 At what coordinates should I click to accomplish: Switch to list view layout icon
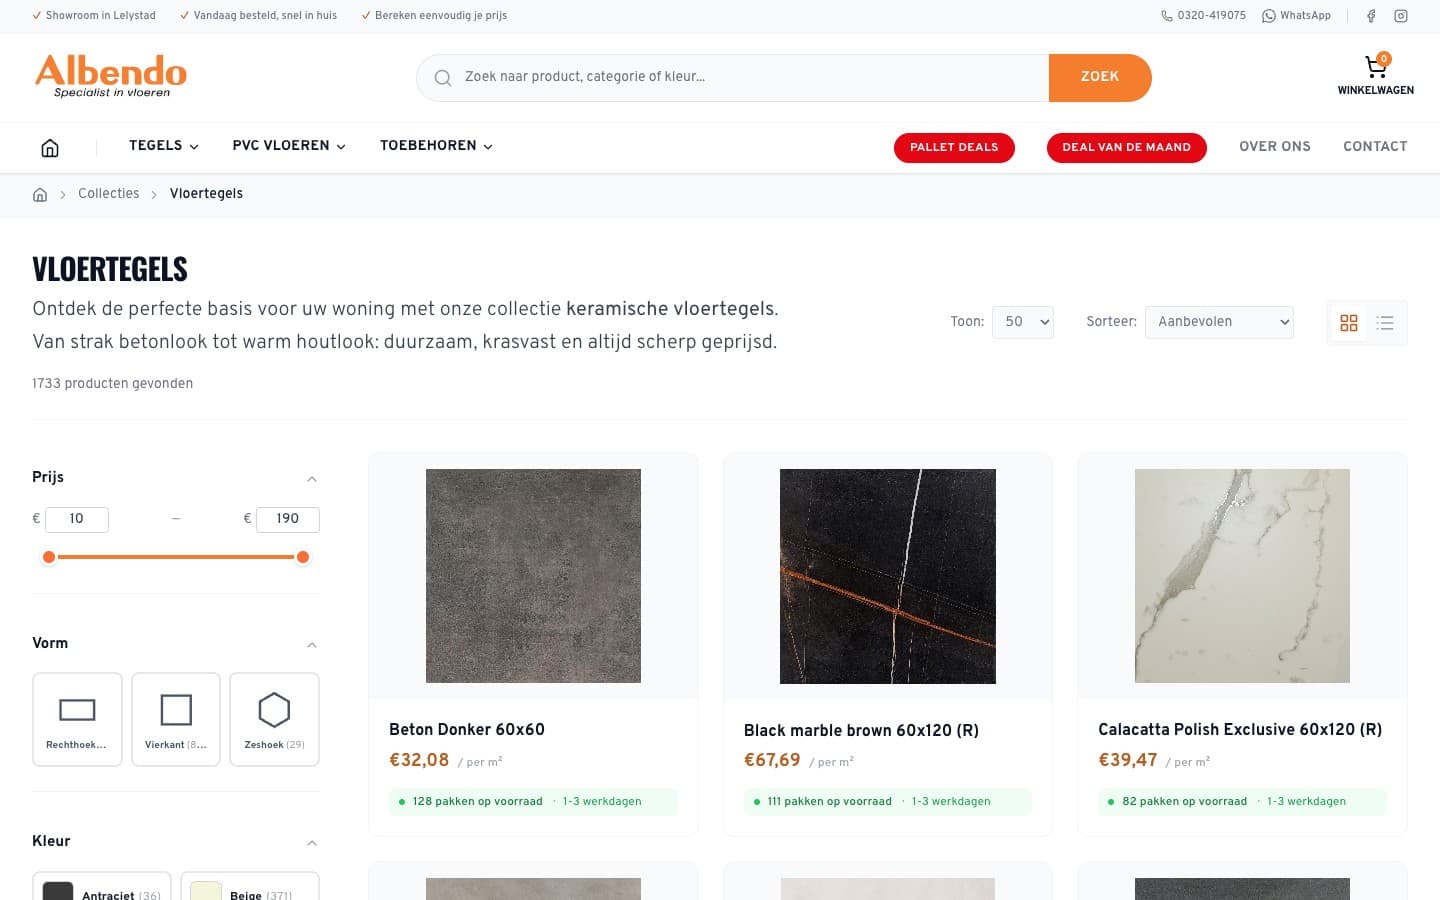tap(1385, 322)
